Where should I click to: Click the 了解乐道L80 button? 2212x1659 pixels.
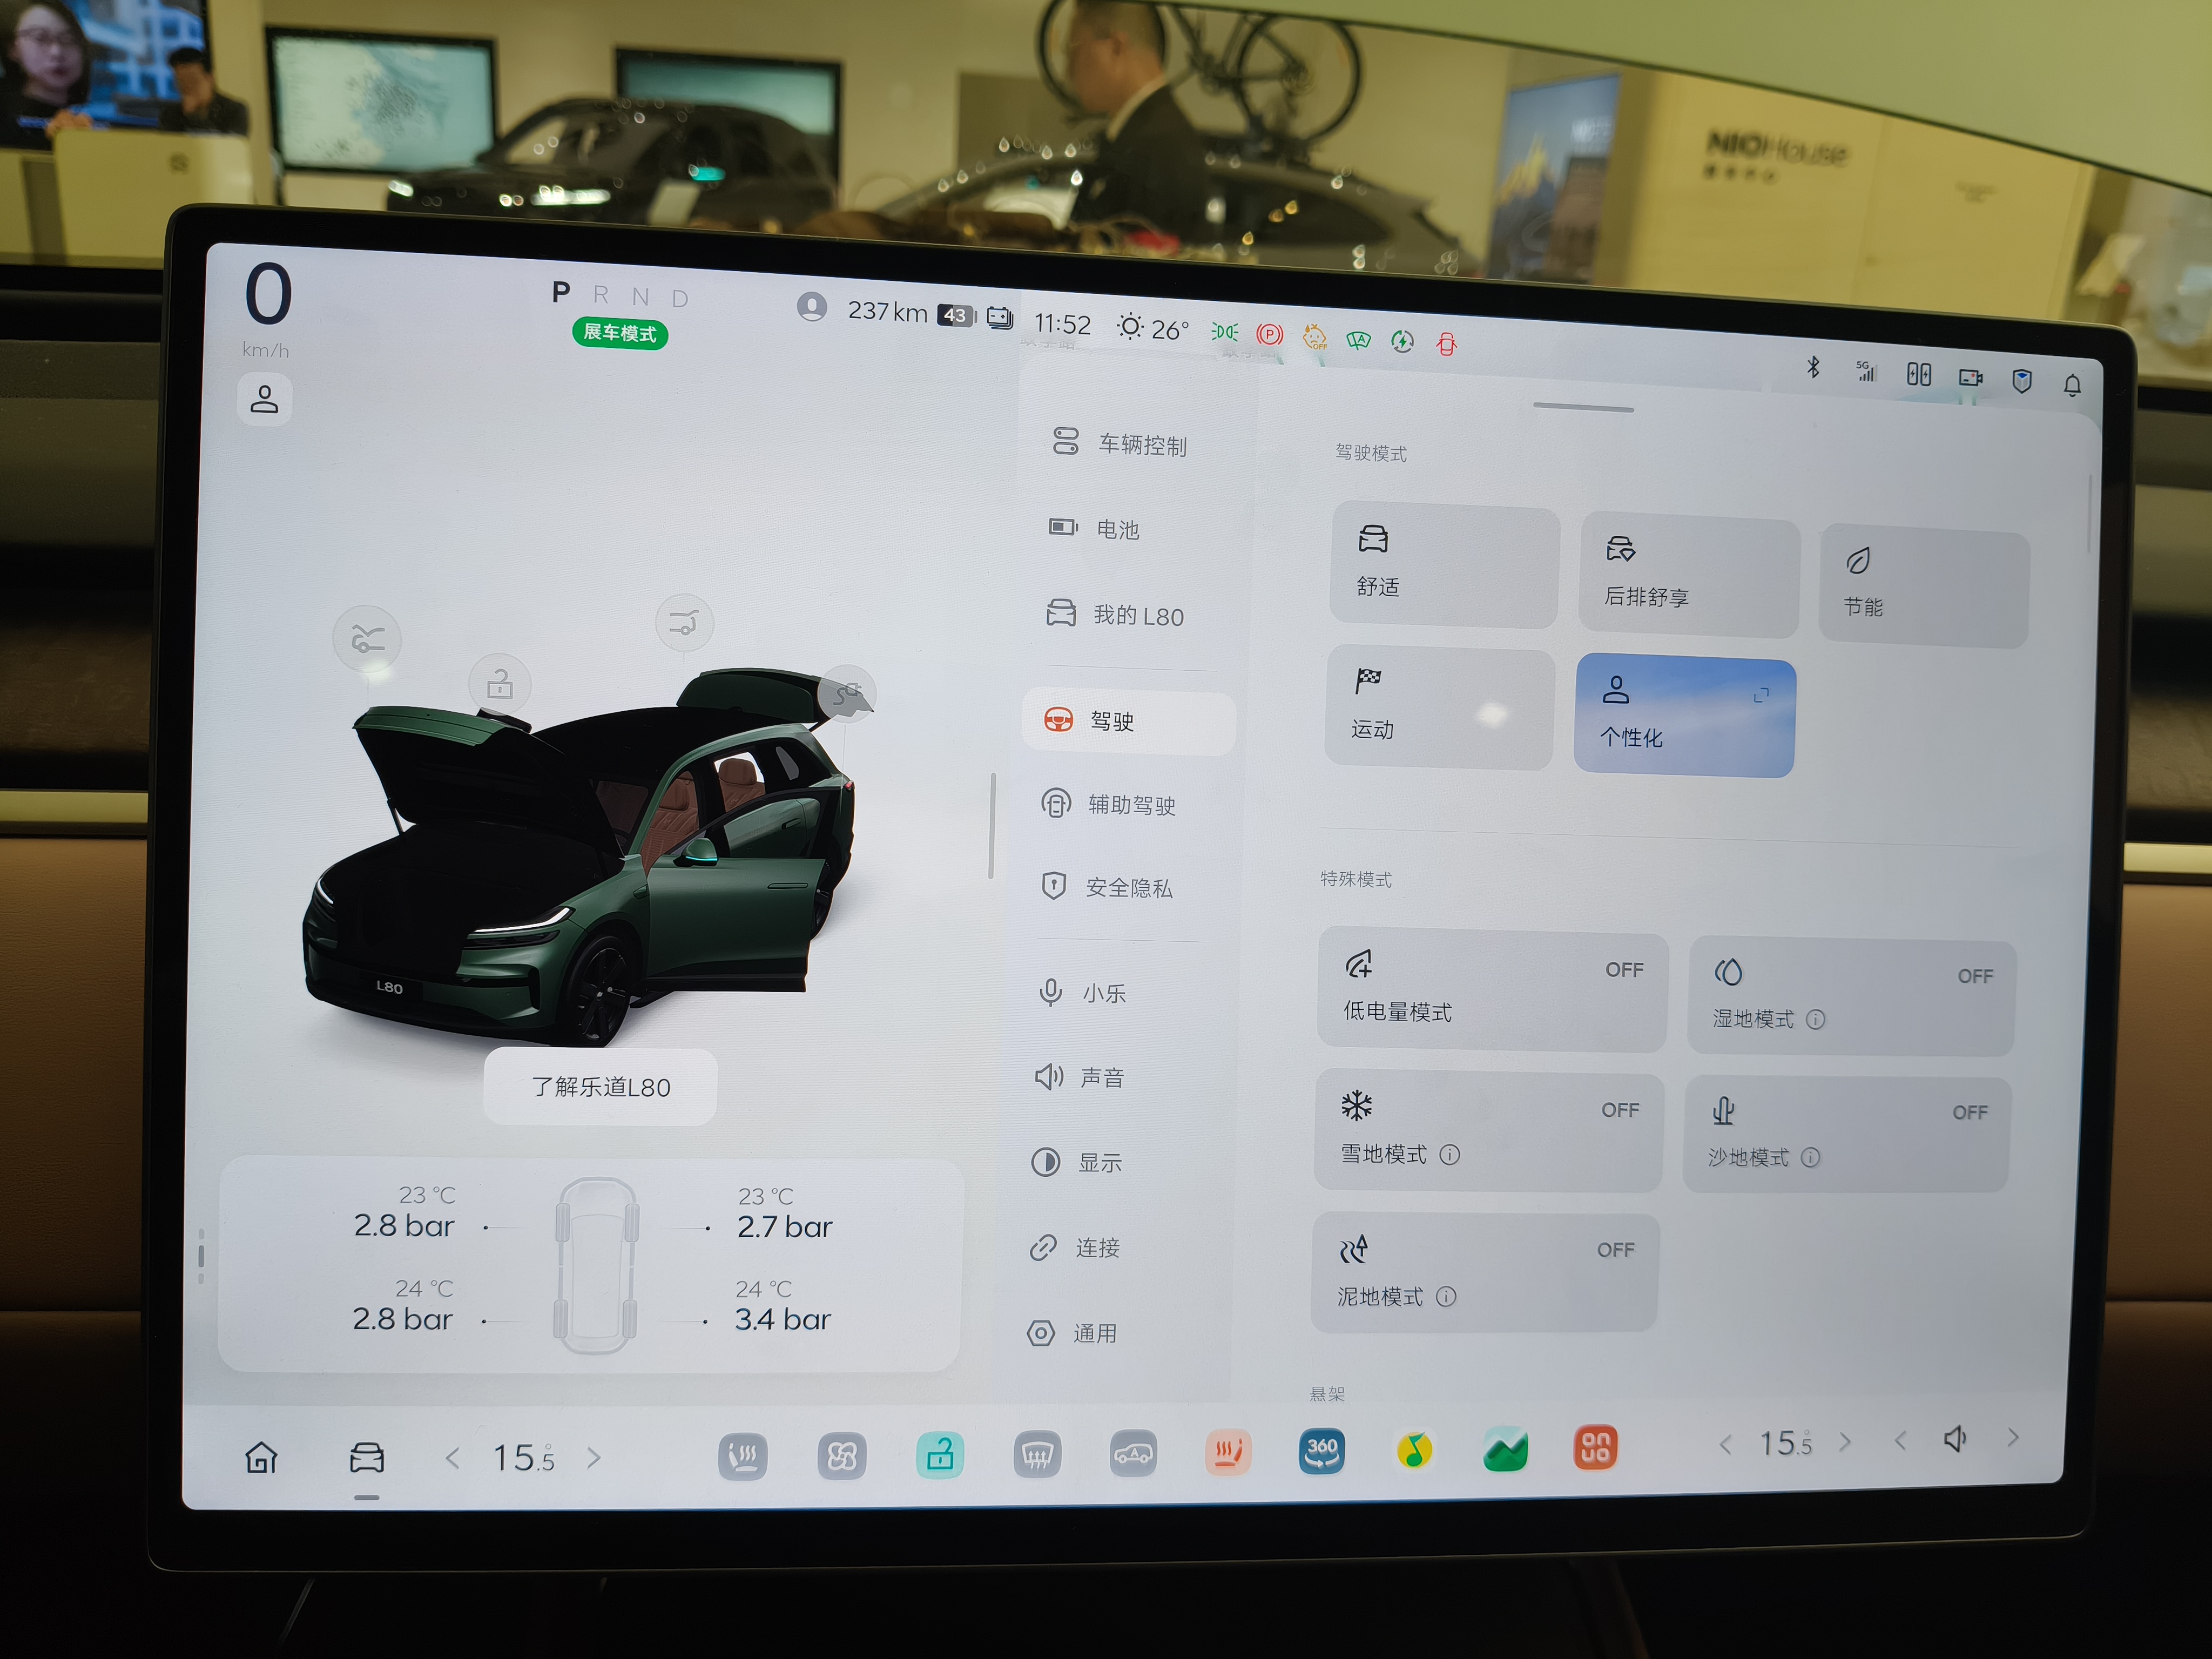click(600, 1087)
